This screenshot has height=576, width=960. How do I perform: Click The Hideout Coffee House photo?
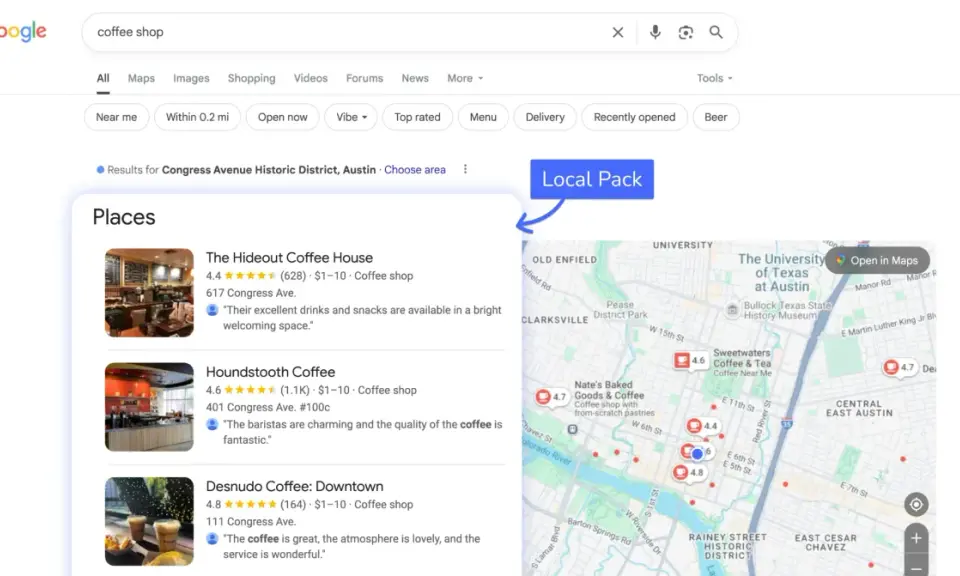click(149, 293)
